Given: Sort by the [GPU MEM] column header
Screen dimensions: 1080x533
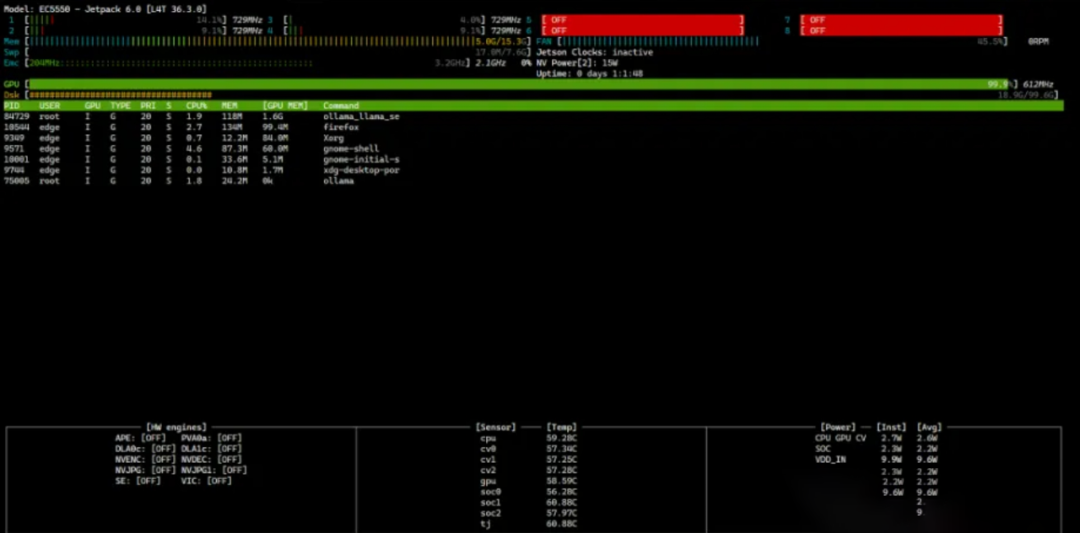Looking at the screenshot, I should 285,106.
